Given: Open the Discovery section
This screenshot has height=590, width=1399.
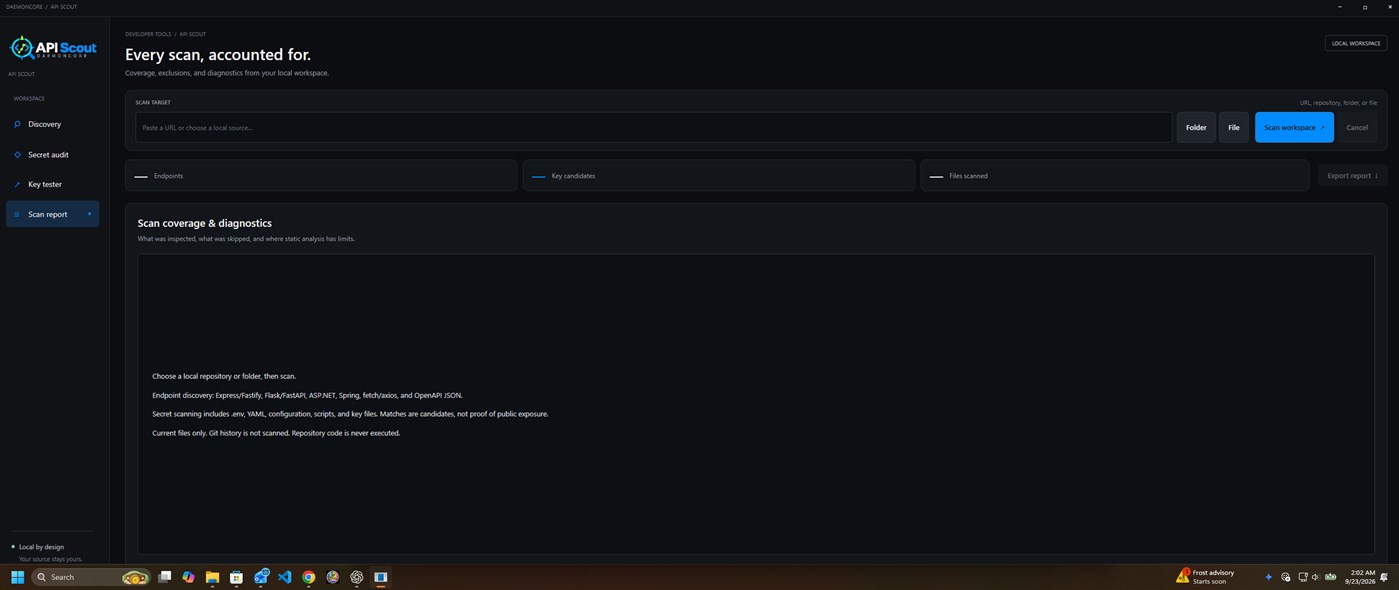Looking at the screenshot, I should click(x=52, y=124).
